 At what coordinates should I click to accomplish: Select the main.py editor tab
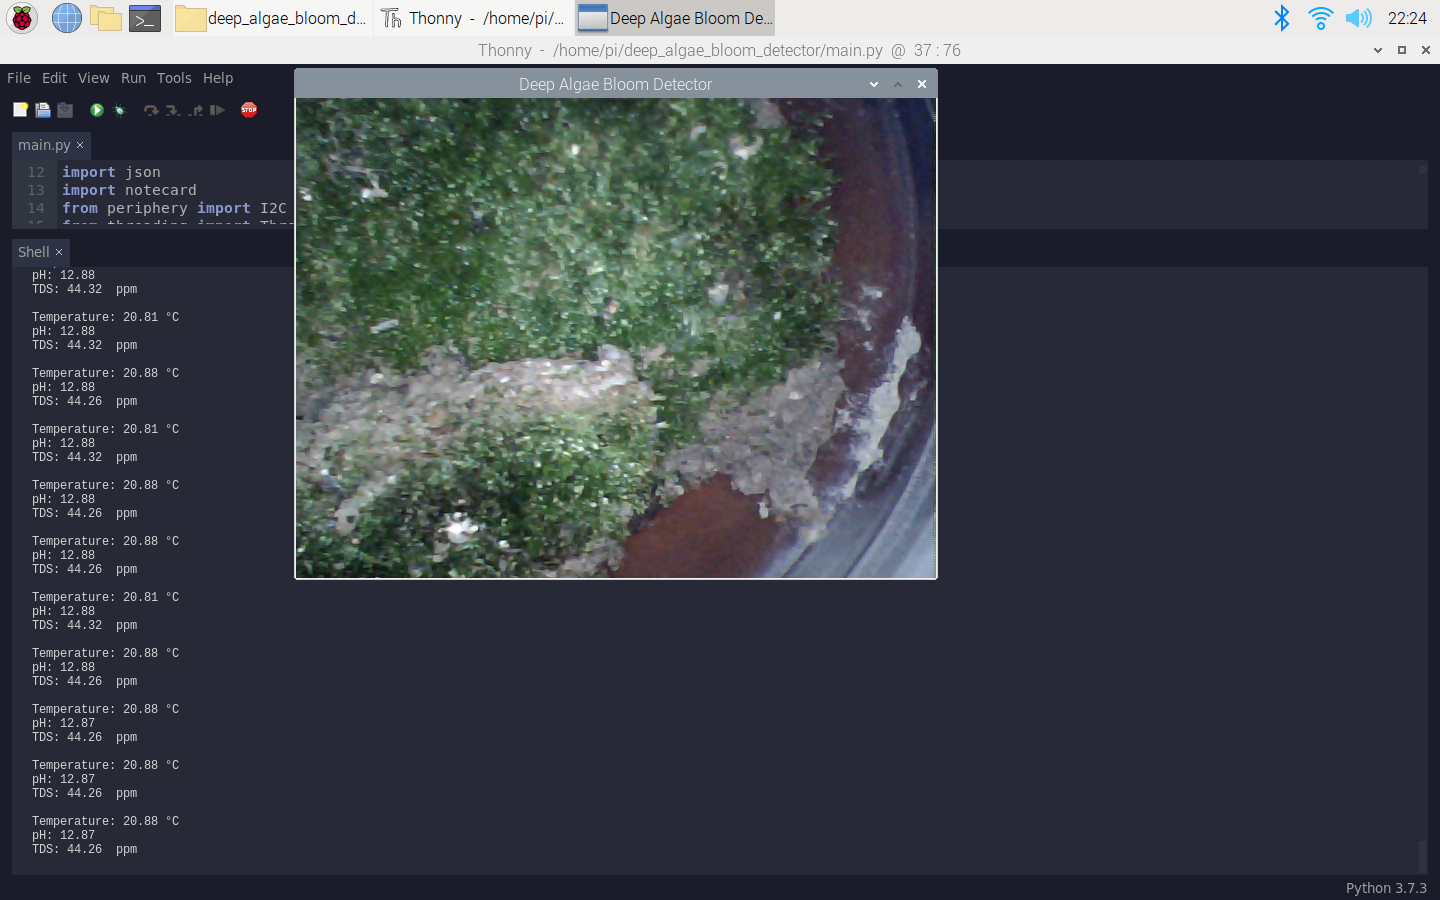click(x=44, y=145)
